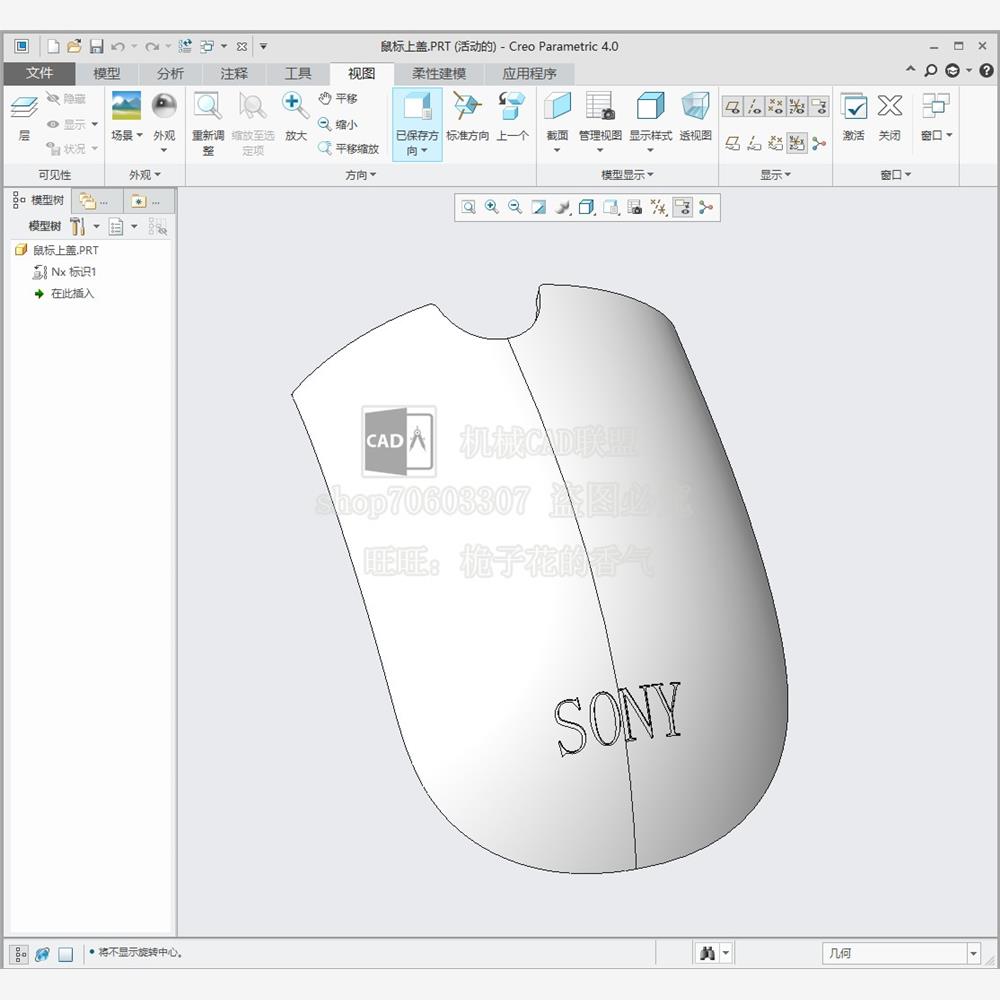The image size is (1000, 1000).
Task: Click 放大 zoom in icon
Action: click(x=295, y=106)
